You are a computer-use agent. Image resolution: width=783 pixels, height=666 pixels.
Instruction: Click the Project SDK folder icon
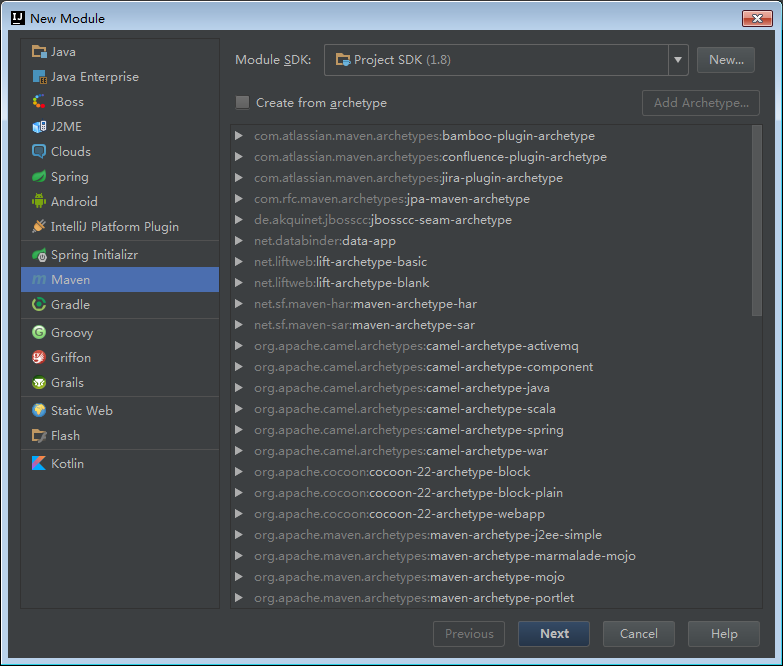pos(343,60)
